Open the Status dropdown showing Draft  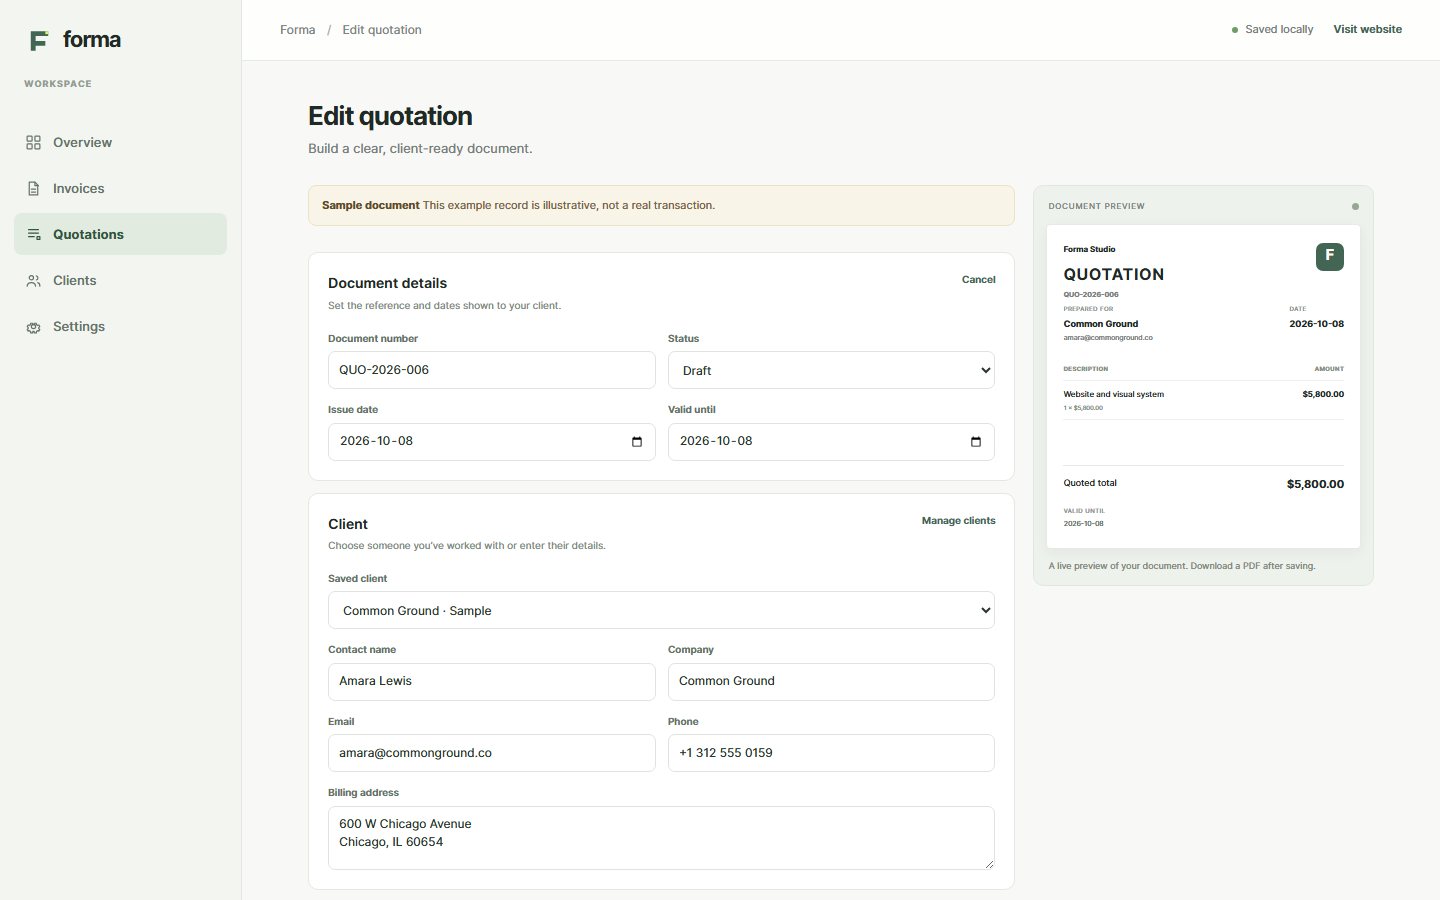[x=831, y=370]
